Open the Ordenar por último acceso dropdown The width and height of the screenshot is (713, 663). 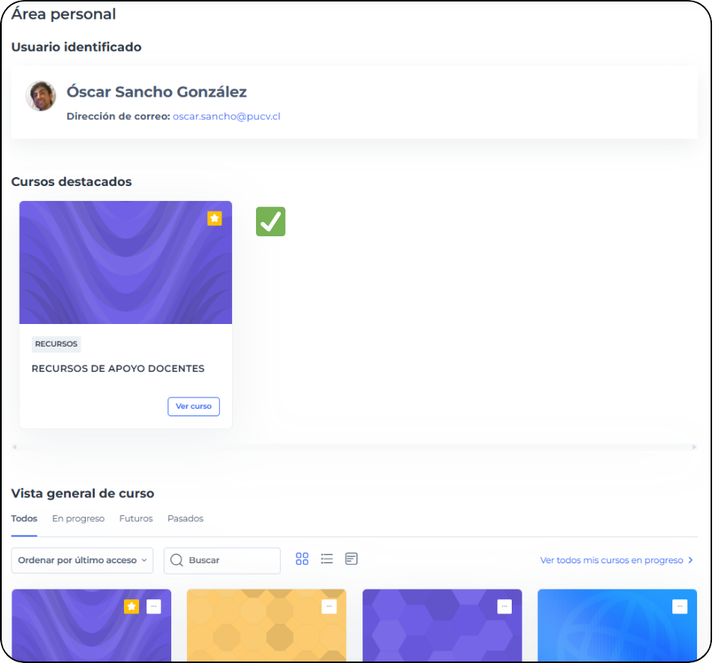click(x=82, y=560)
